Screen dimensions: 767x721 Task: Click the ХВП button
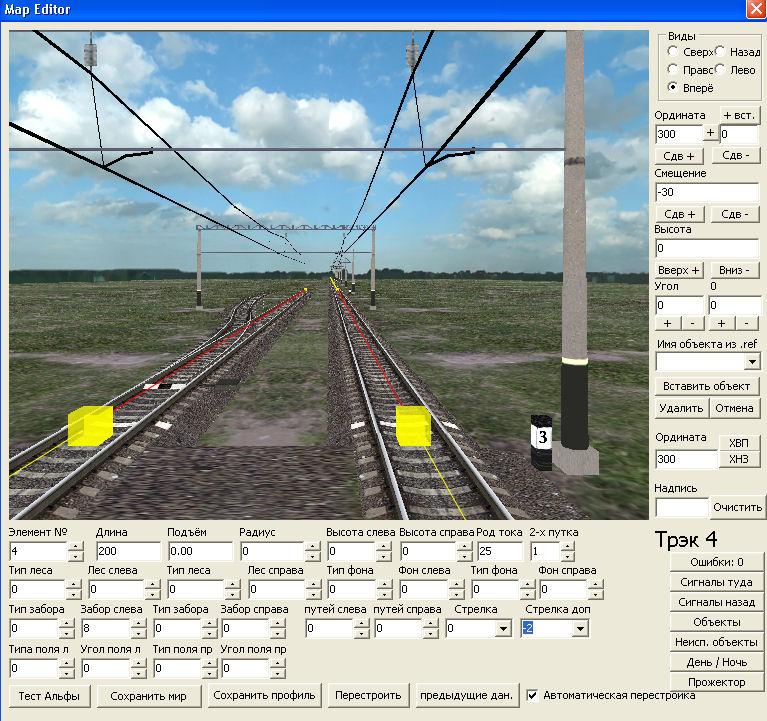point(739,443)
